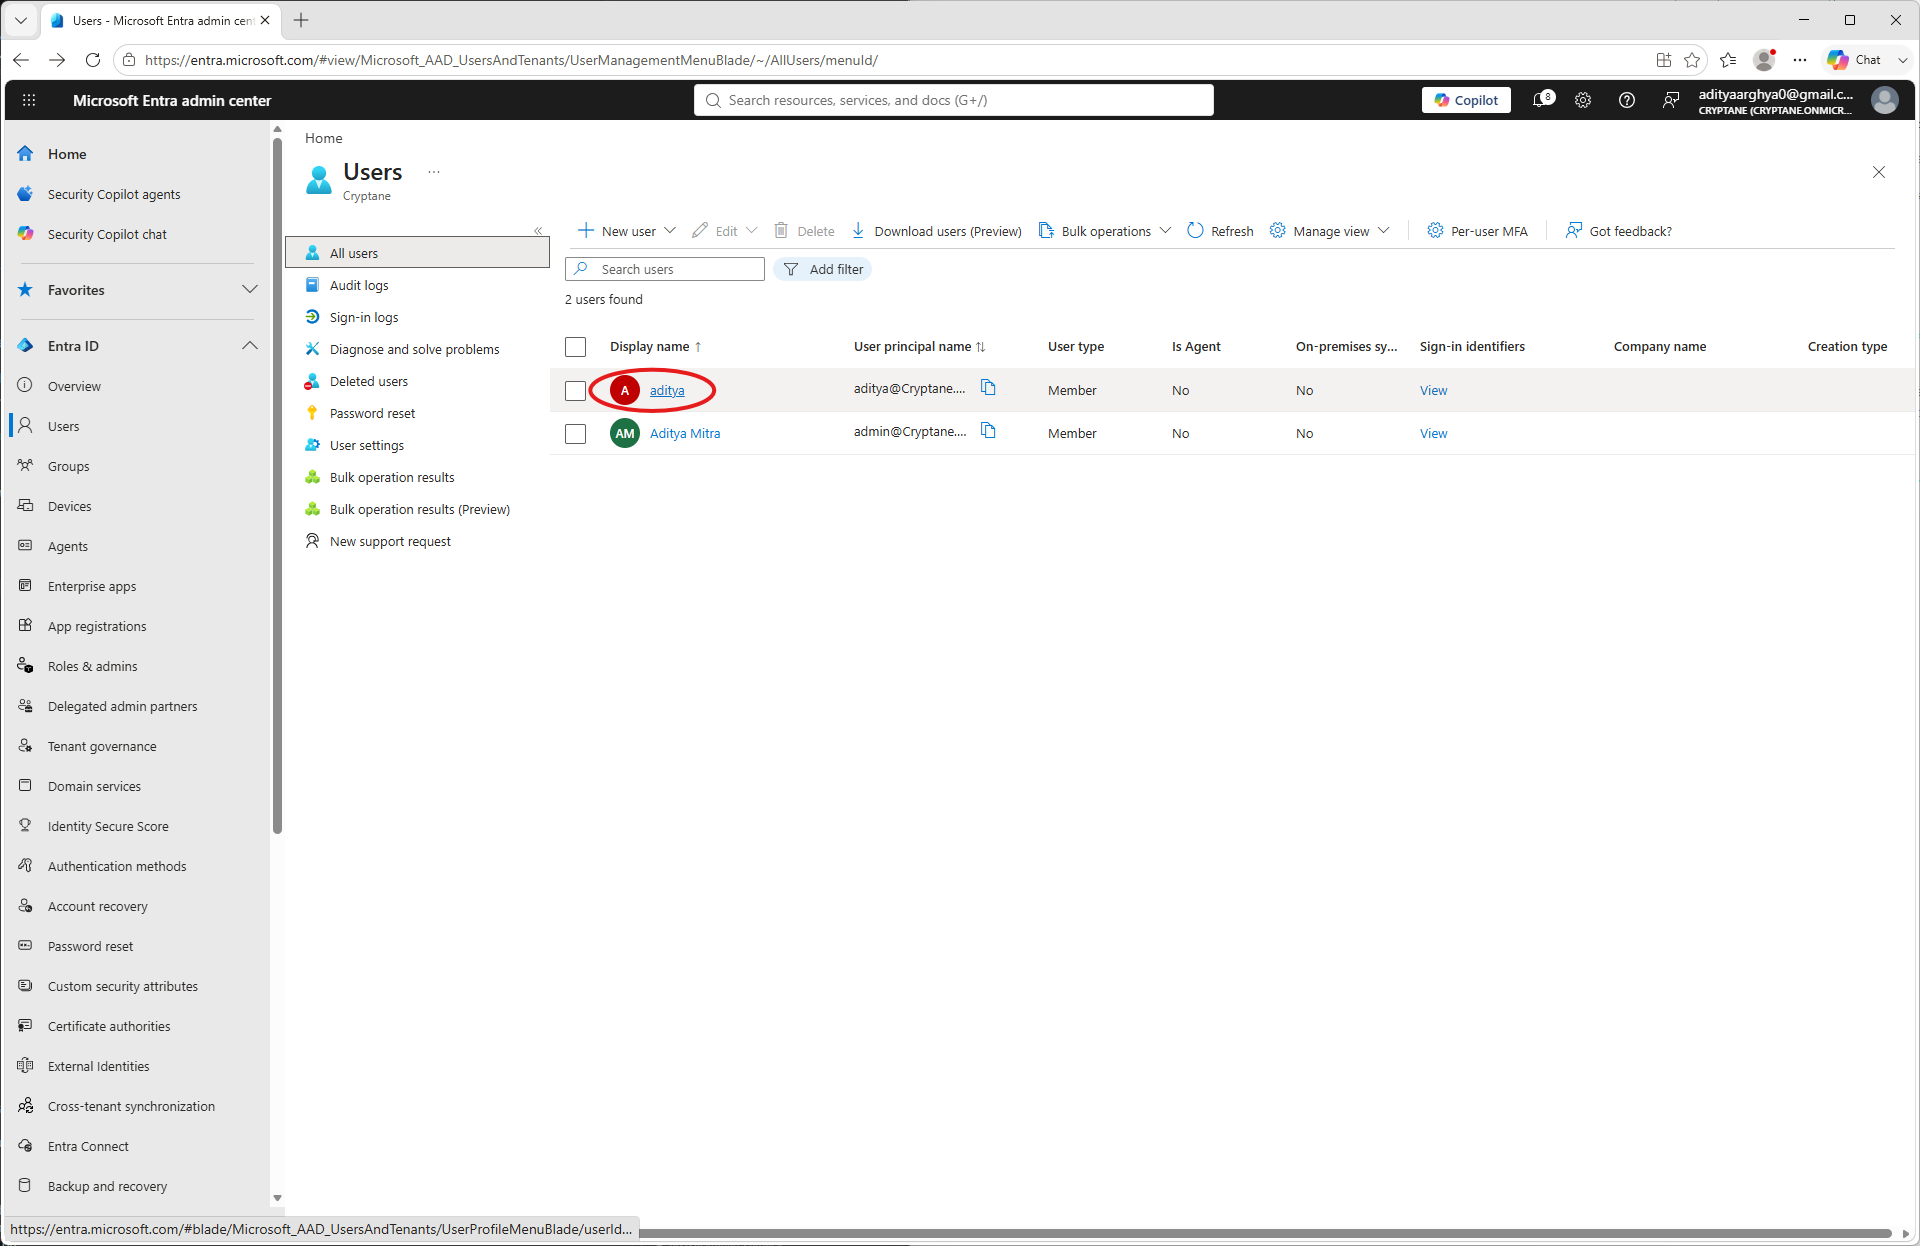The image size is (1920, 1246).
Task: Reload the page in the browser
Action: [x=93, y=60]
